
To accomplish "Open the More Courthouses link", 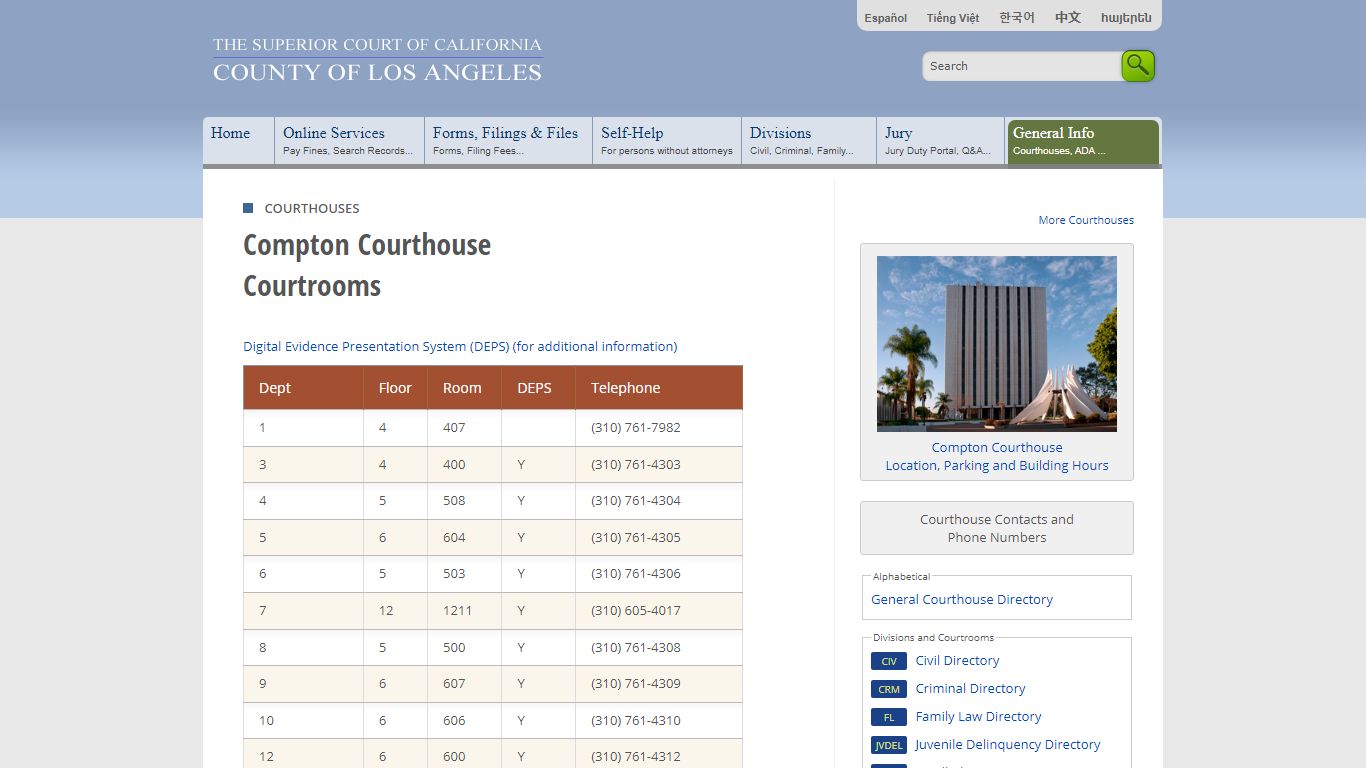I will click(x=1086, y=220).
